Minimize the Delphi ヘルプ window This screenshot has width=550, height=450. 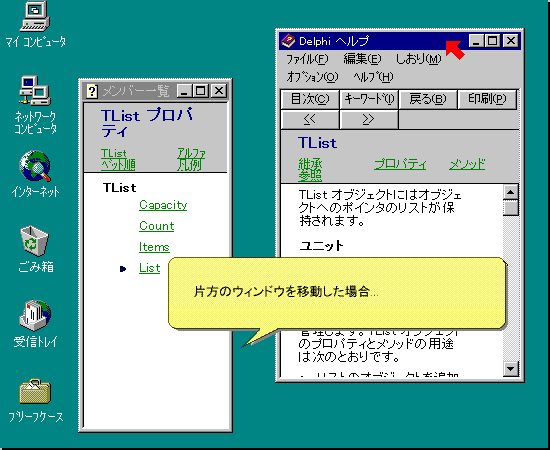pyautogui.click(x=476, y=41)
